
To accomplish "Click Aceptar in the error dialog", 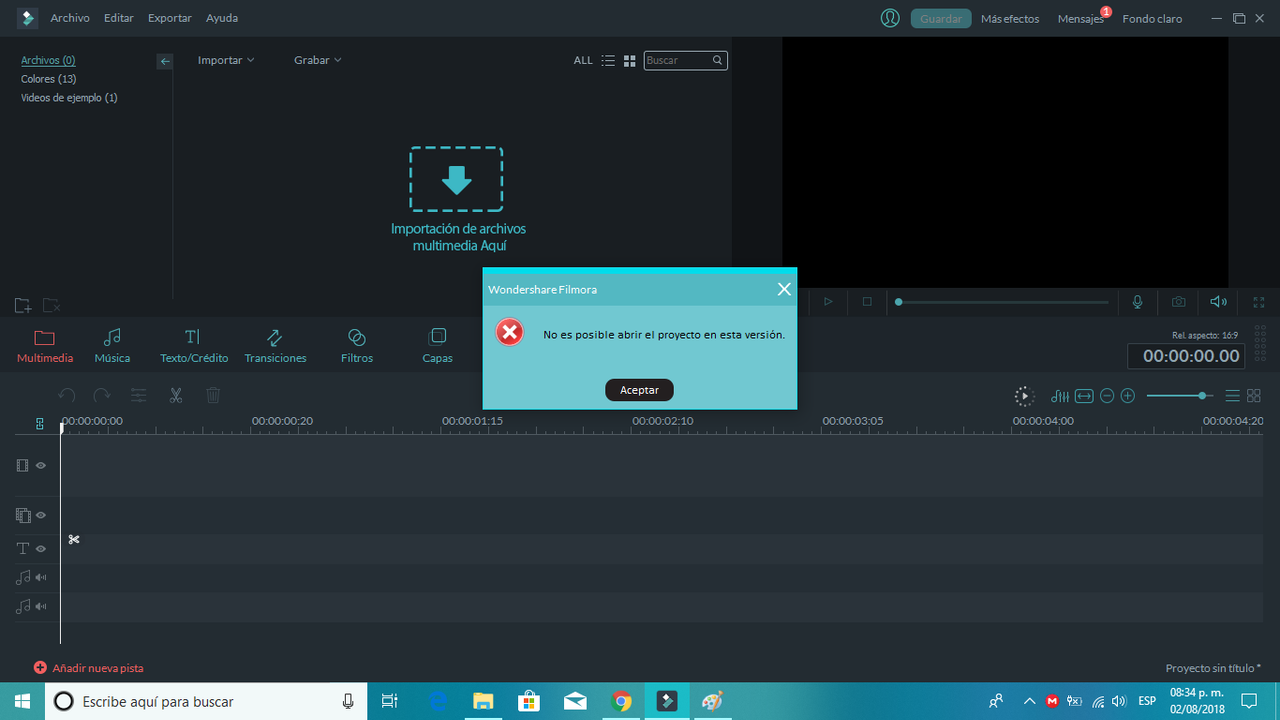I will click(x=639, y=390).
